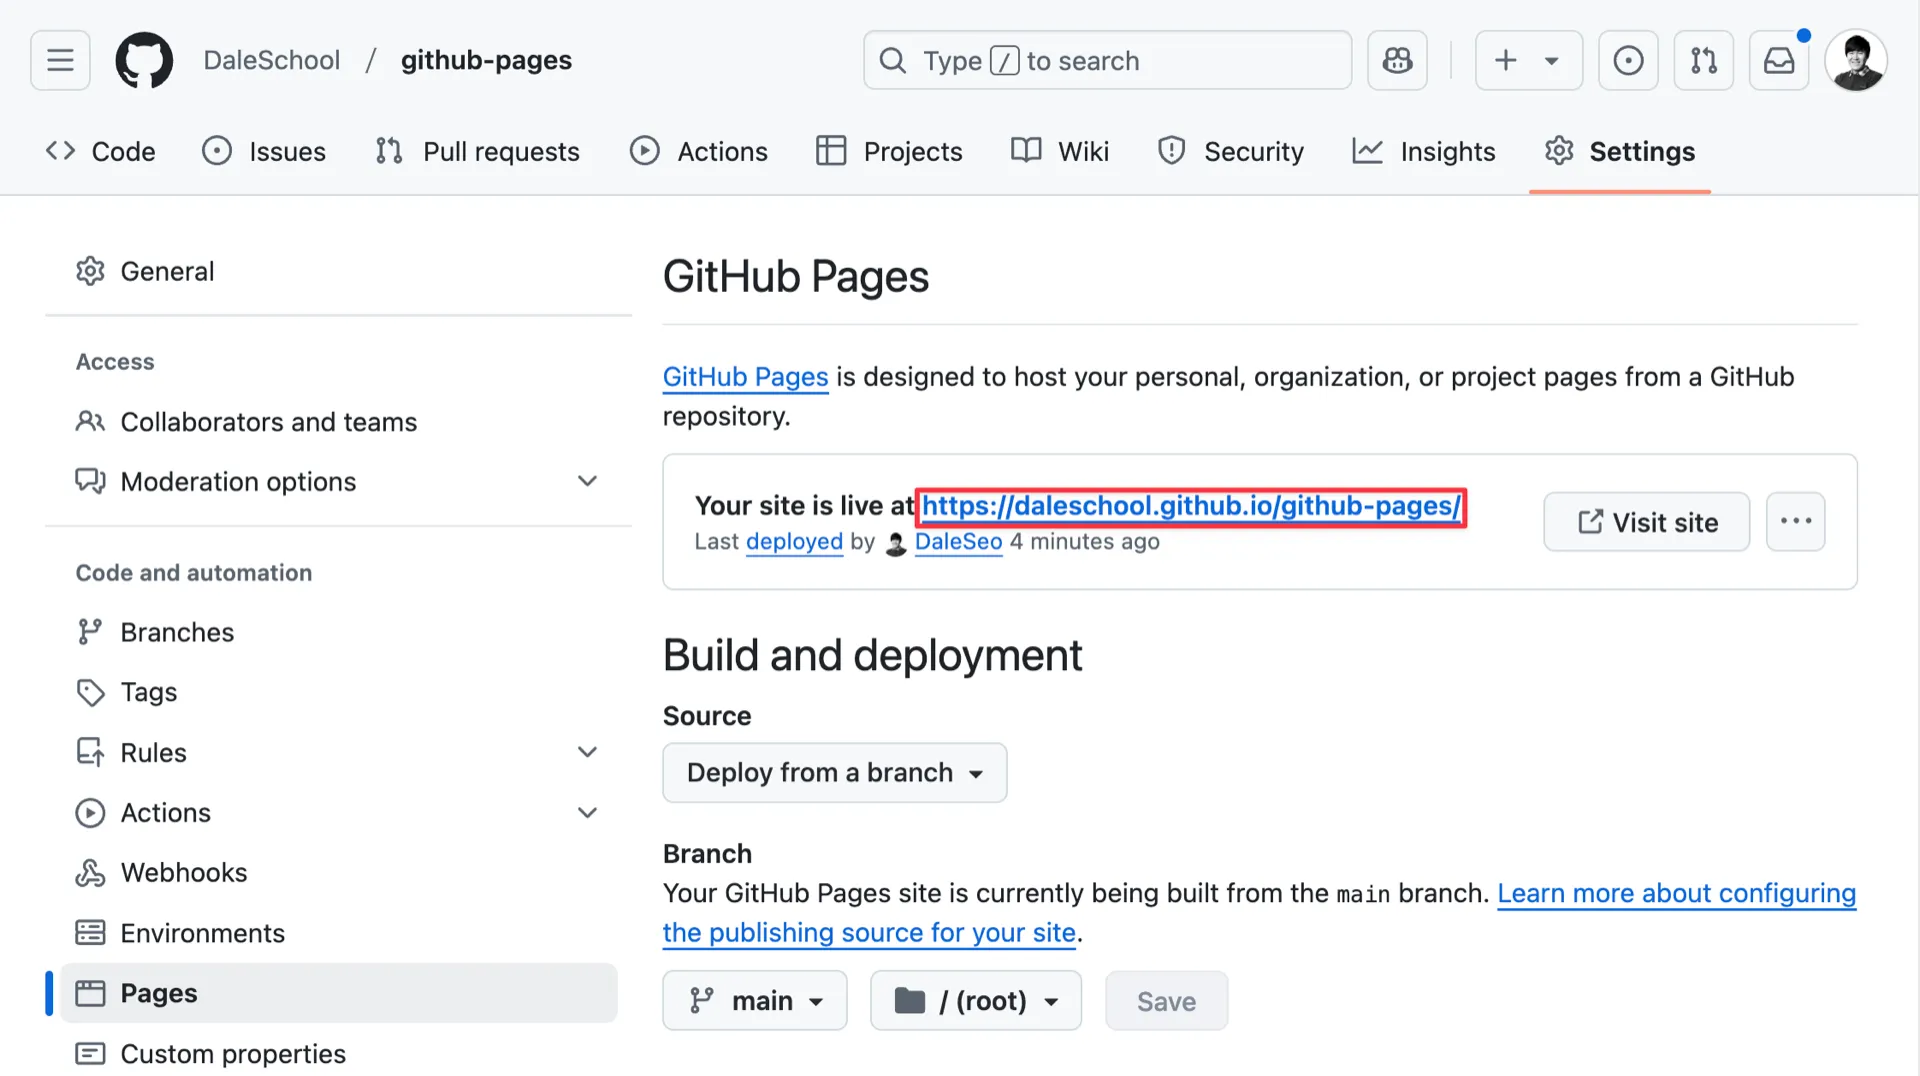Open the ellipsis options menu beside Visit site
This screenshot has width=1920, height=1076.
(x=1796, y=521)
